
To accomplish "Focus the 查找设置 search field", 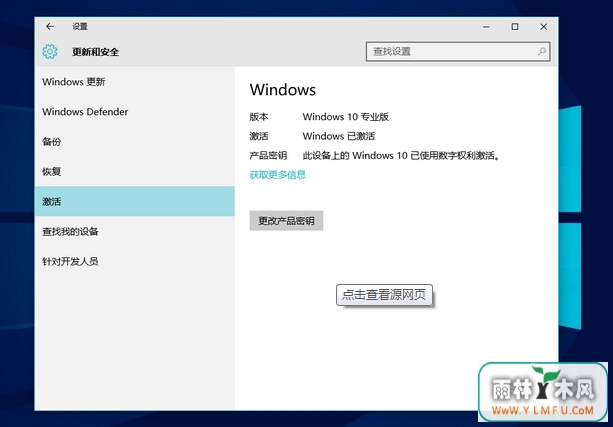I will [458, 52].
